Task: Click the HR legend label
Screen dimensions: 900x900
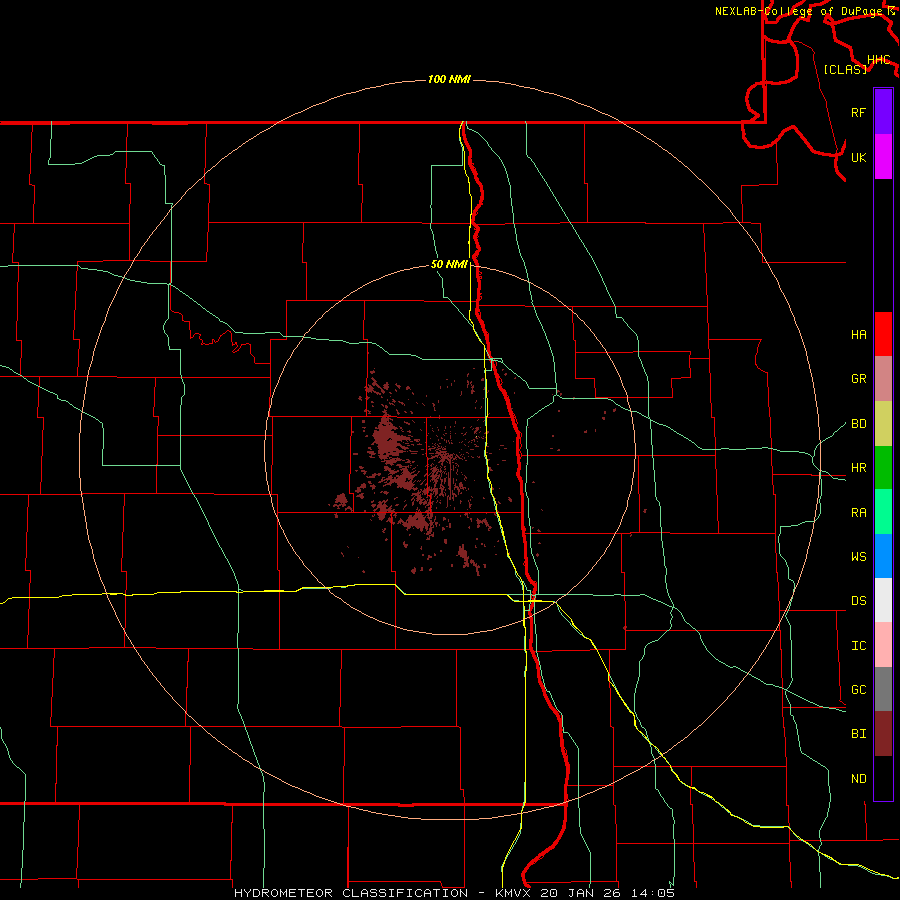Action: pyautogui.click(x=858, y=468)
